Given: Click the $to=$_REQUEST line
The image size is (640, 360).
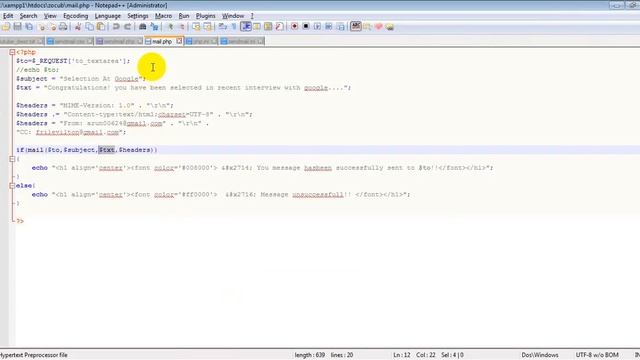Looking at the screenshot, I should pos(73,61).
